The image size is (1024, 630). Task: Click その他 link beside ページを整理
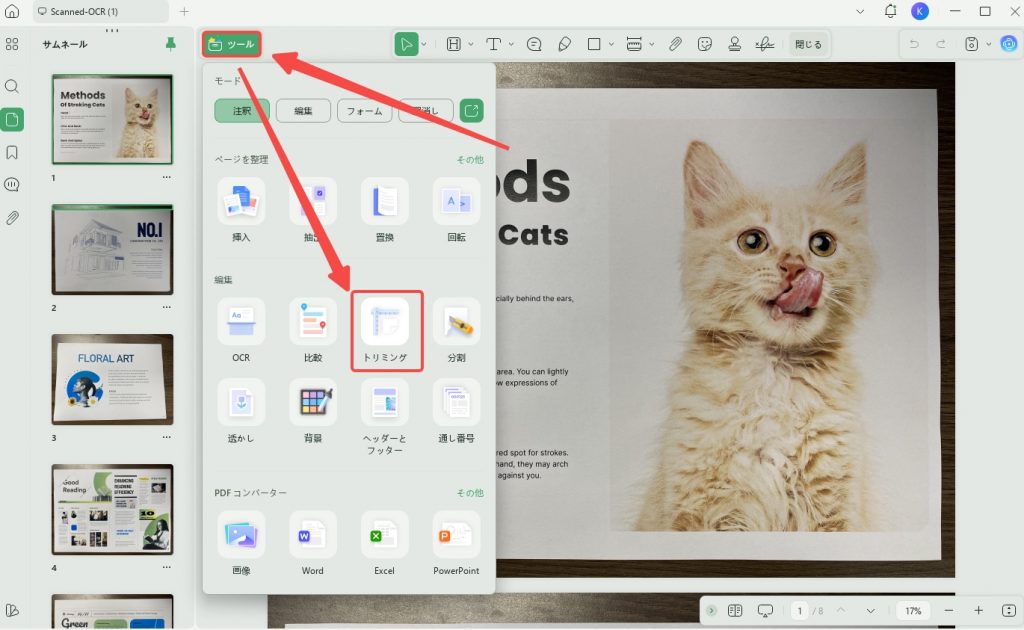[470, 159]
